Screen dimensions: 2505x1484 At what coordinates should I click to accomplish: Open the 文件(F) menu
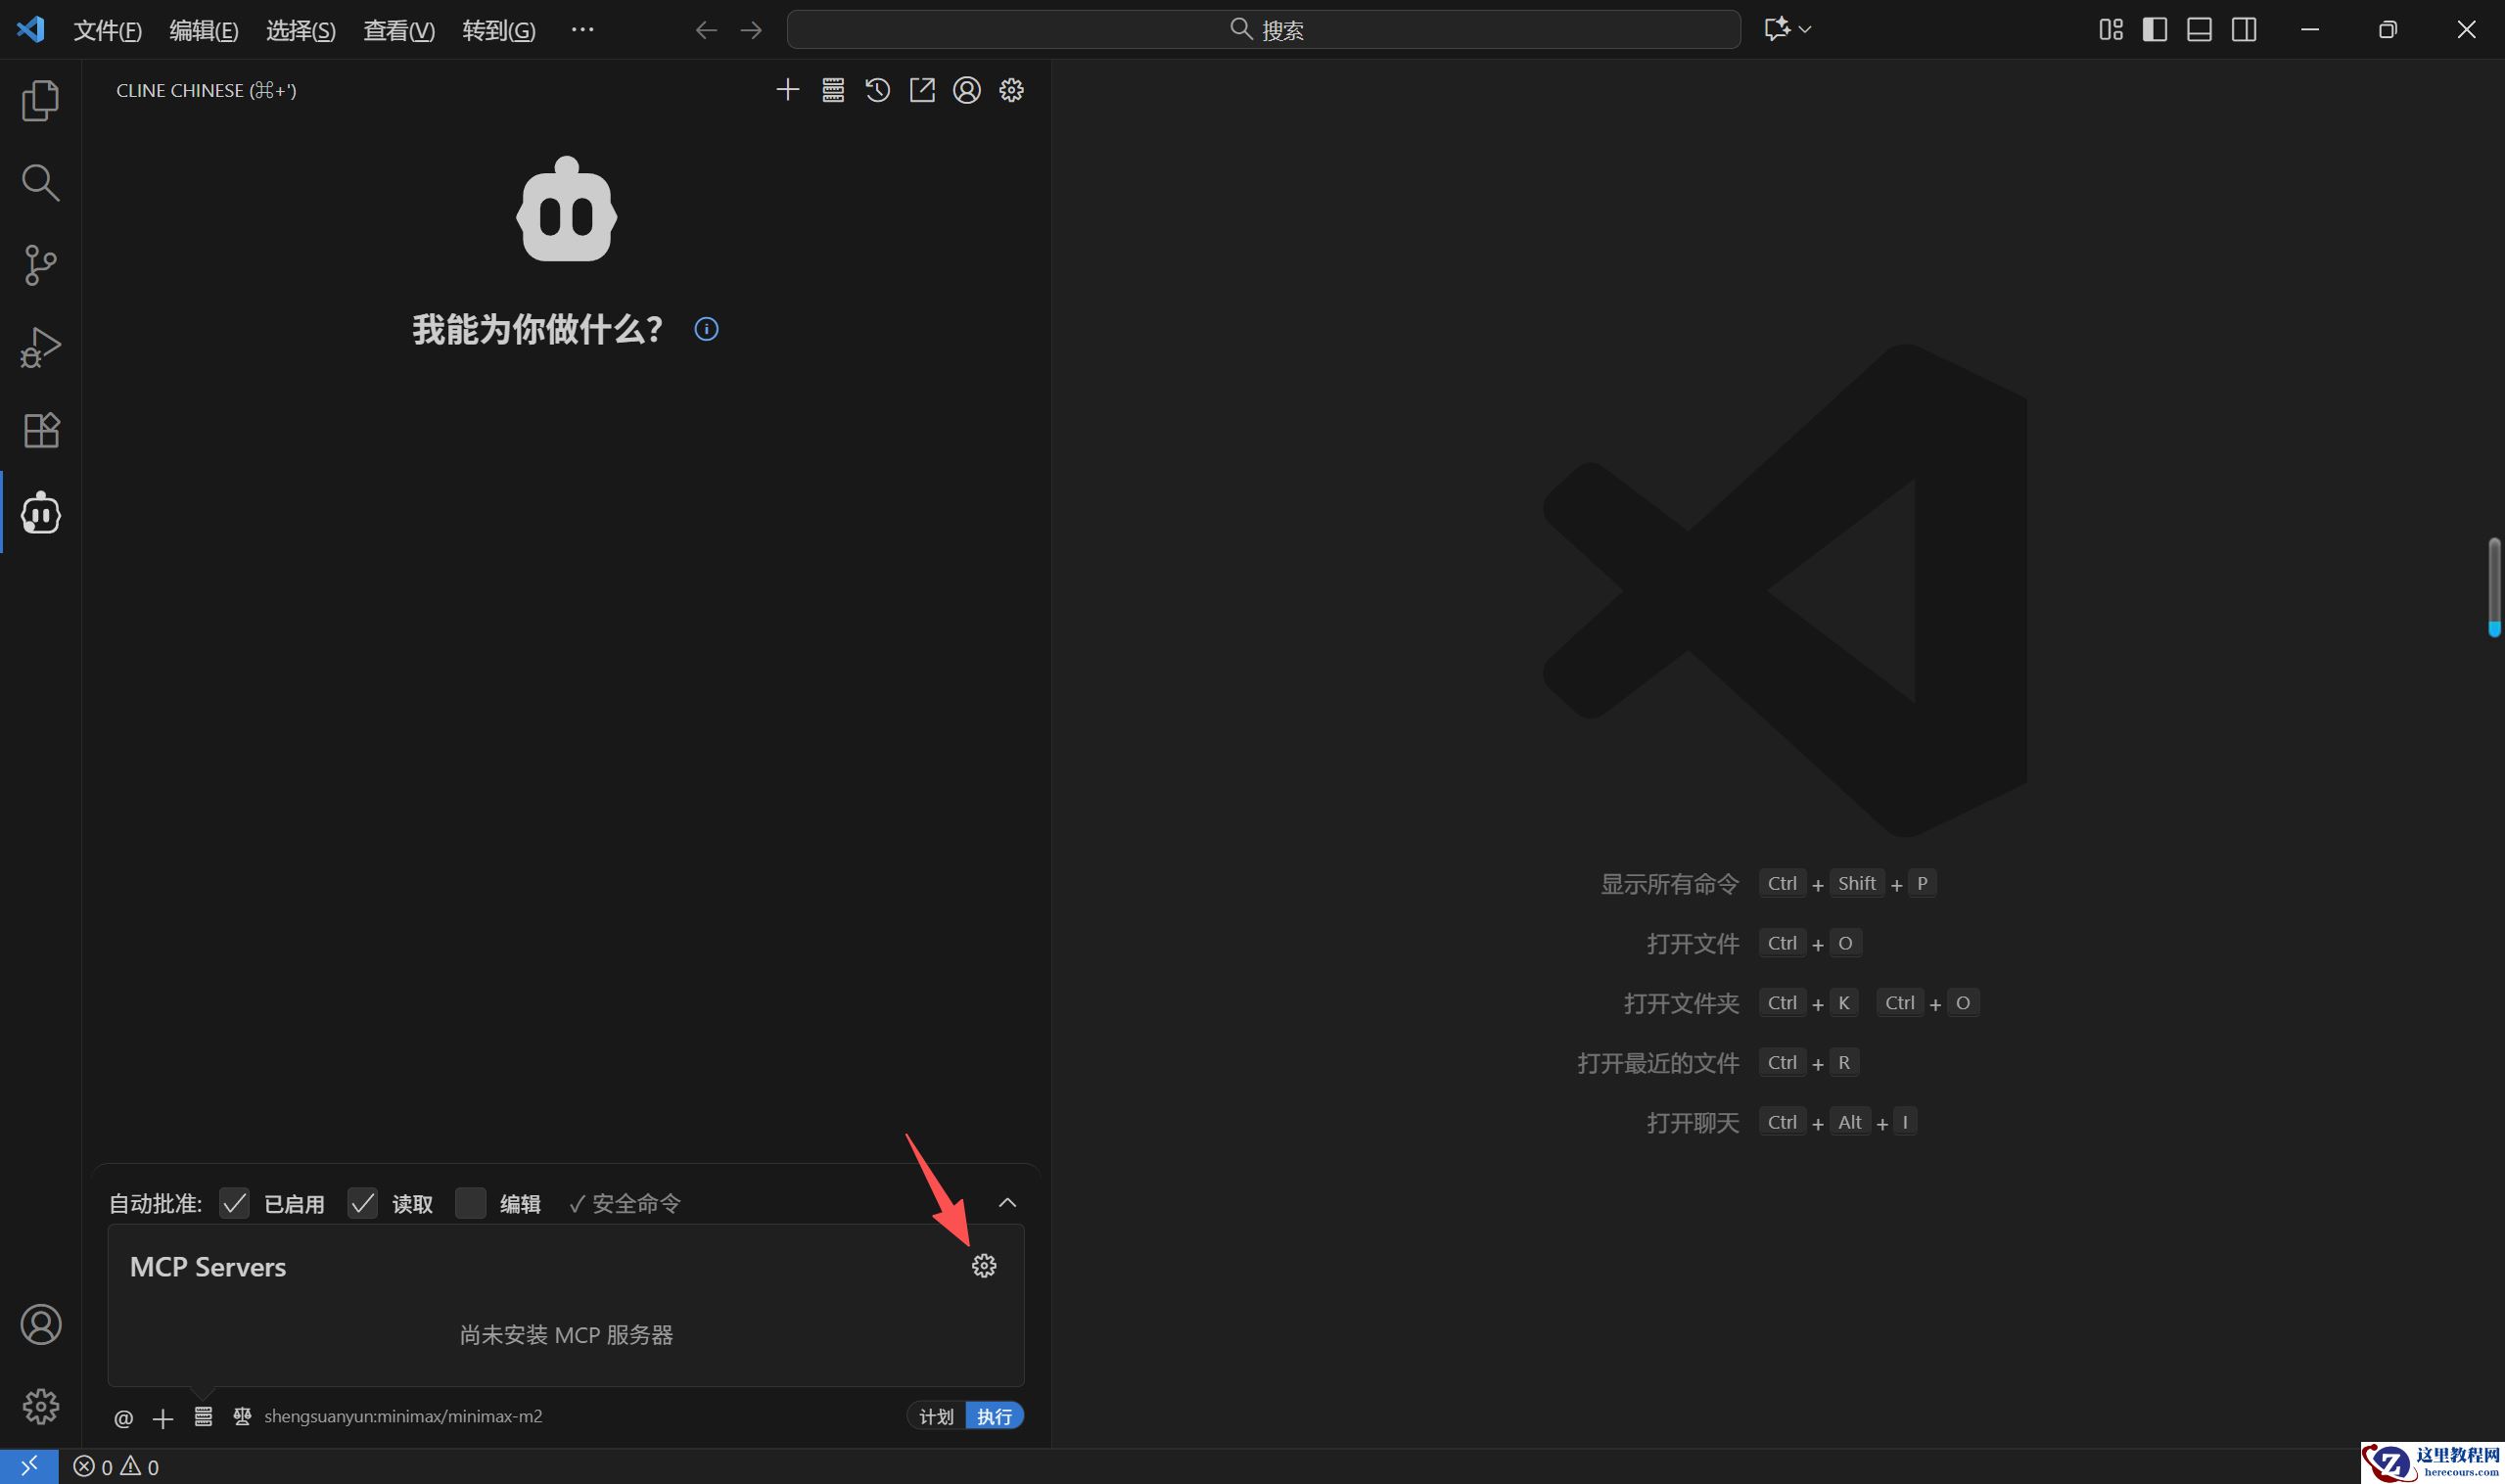[x=107, y=30]
